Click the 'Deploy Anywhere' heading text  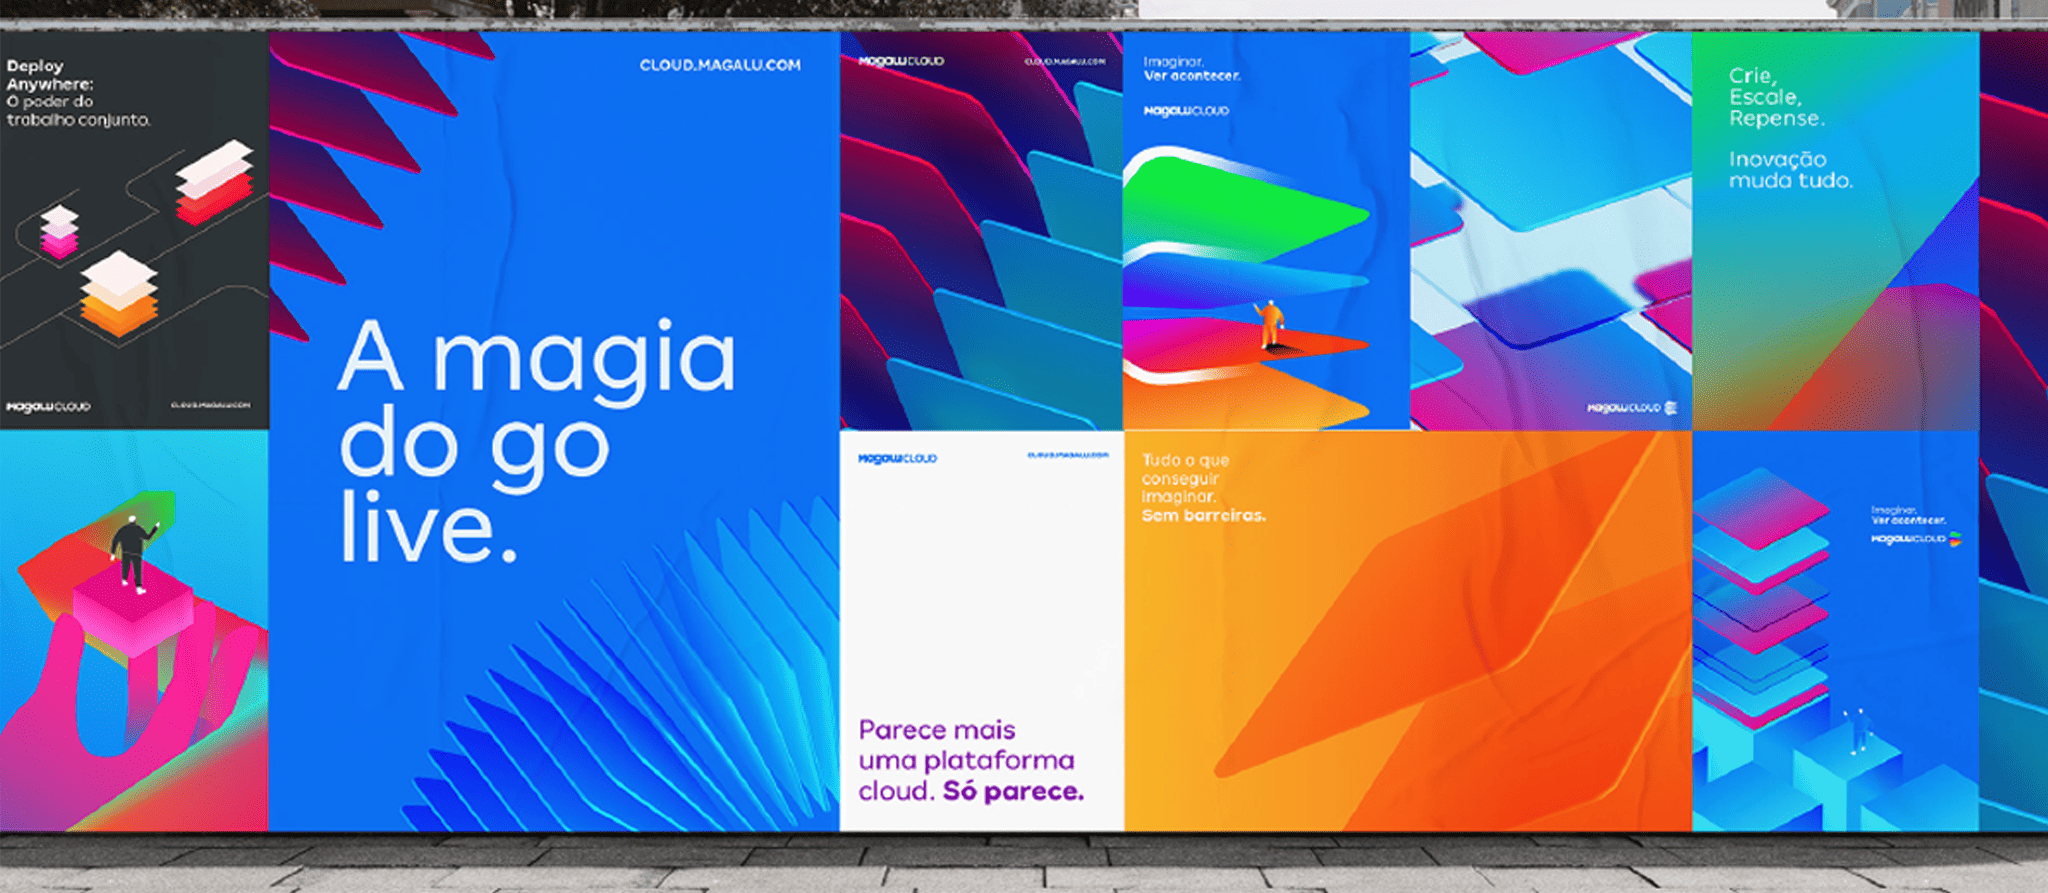click(x=50, y=75)
